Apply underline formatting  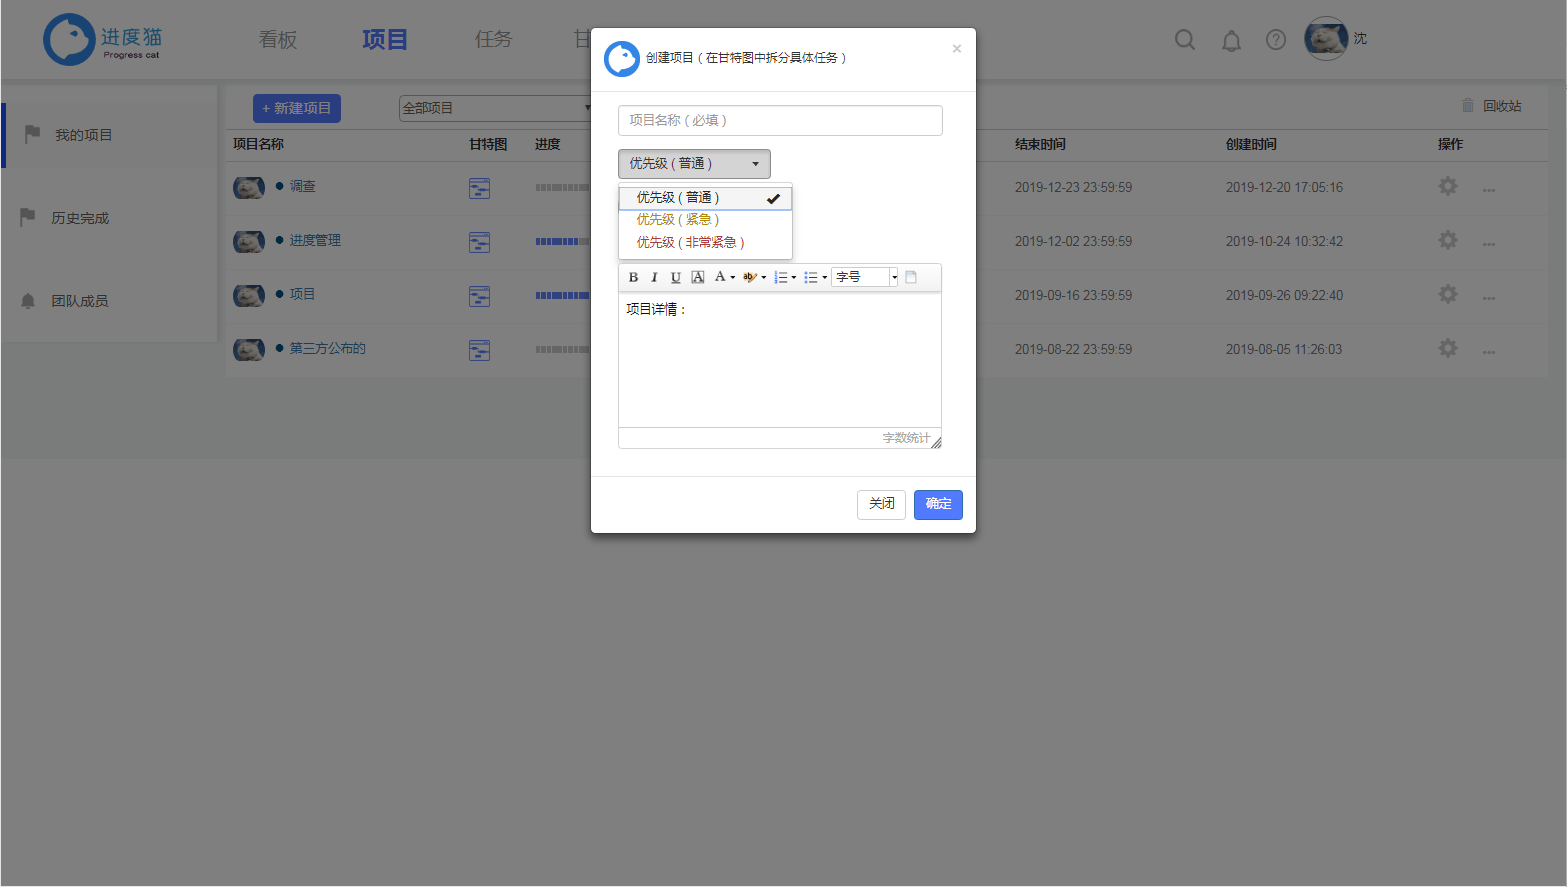pos(675,277)
